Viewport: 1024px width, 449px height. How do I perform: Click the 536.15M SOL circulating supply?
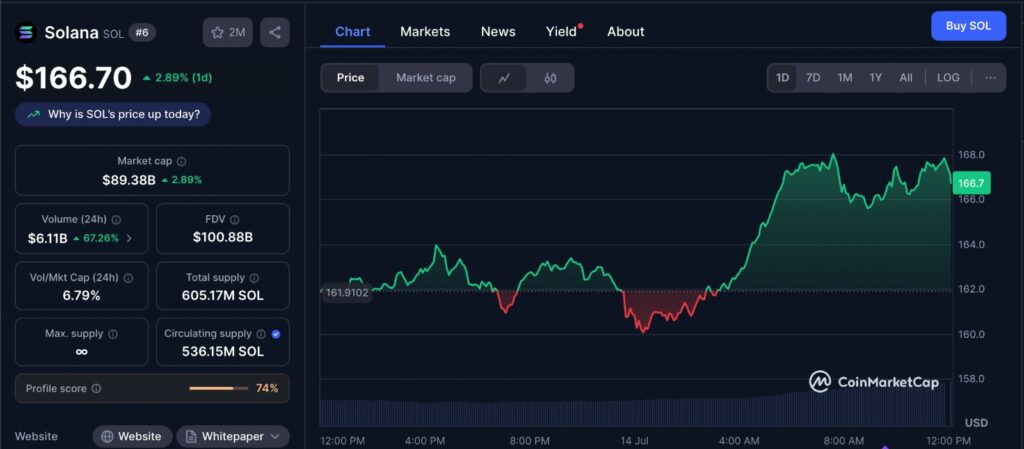tap(223, 352)
